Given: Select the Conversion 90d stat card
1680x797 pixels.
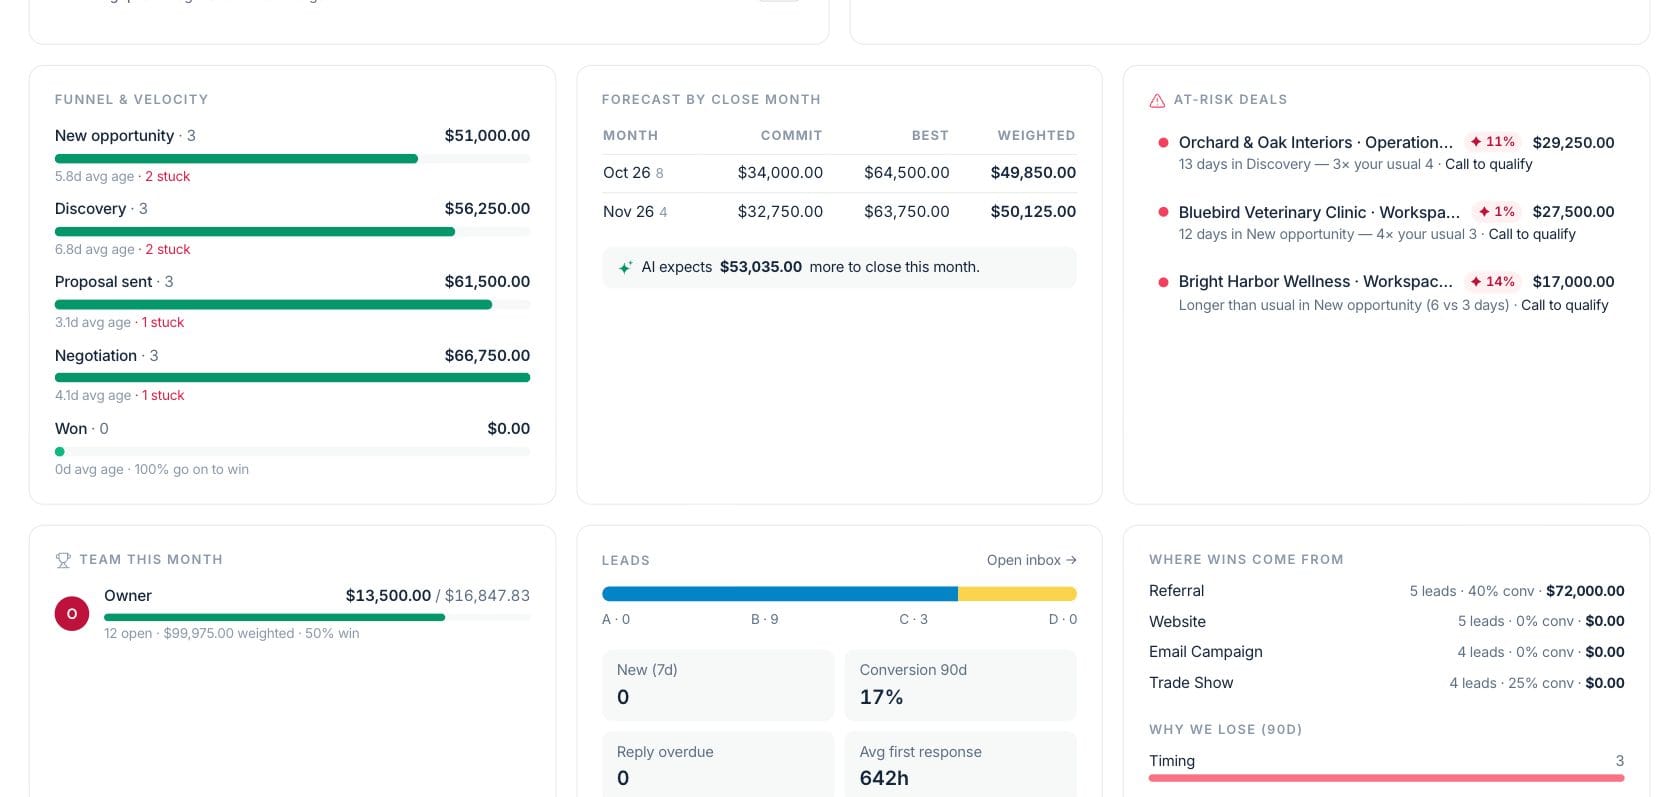Looking at the screenshot, I should pos(960,685).
